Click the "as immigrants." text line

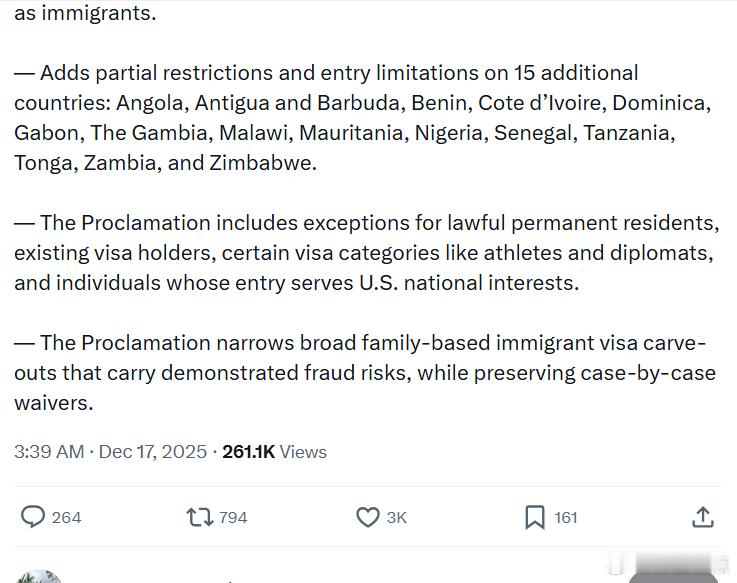coord(85,14)
